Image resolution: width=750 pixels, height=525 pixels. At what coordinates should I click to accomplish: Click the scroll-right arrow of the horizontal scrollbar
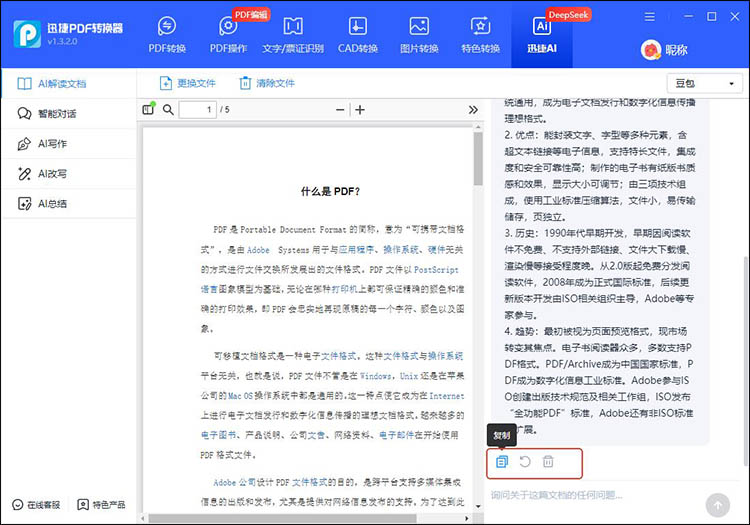tap(467, 518)
